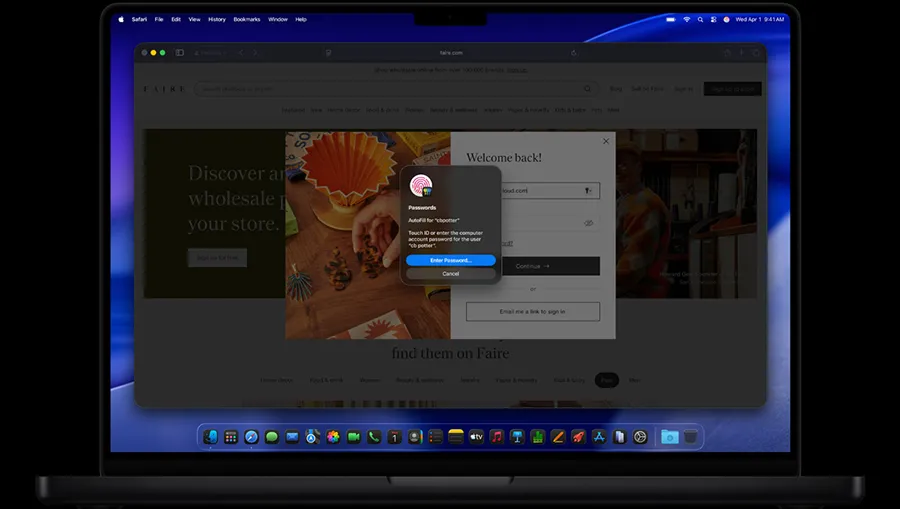Screen dimensions: 900x509
Task: Launch App Store from the Dock
Action: point(599,437)
